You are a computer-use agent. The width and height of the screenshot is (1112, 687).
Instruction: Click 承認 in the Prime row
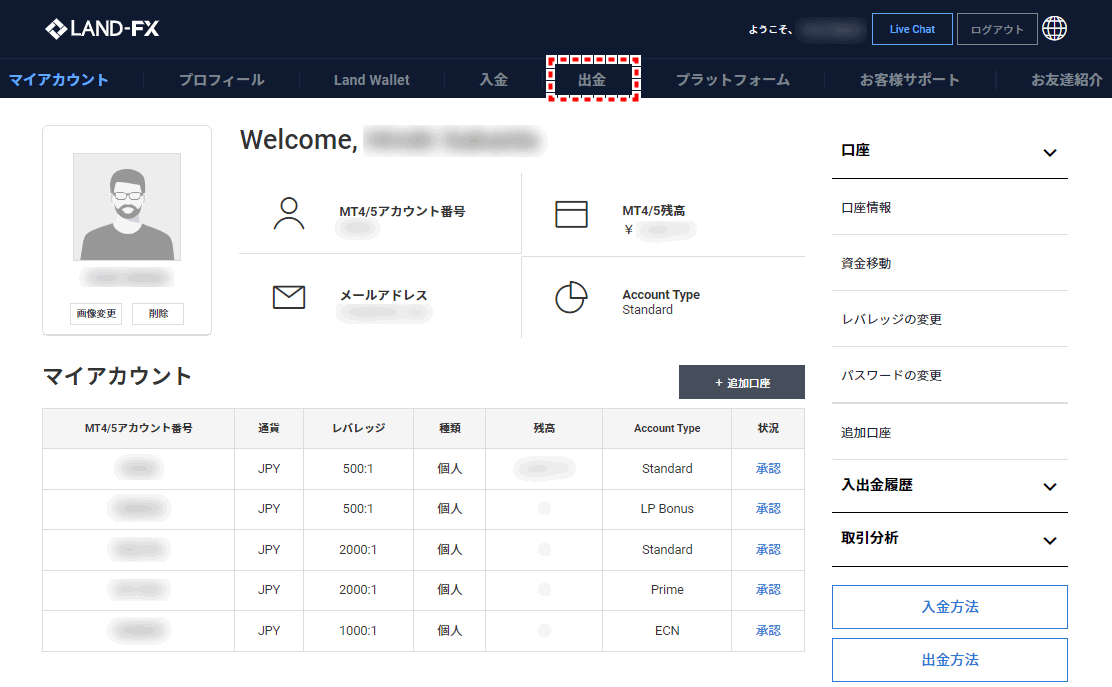click(768, 589)
